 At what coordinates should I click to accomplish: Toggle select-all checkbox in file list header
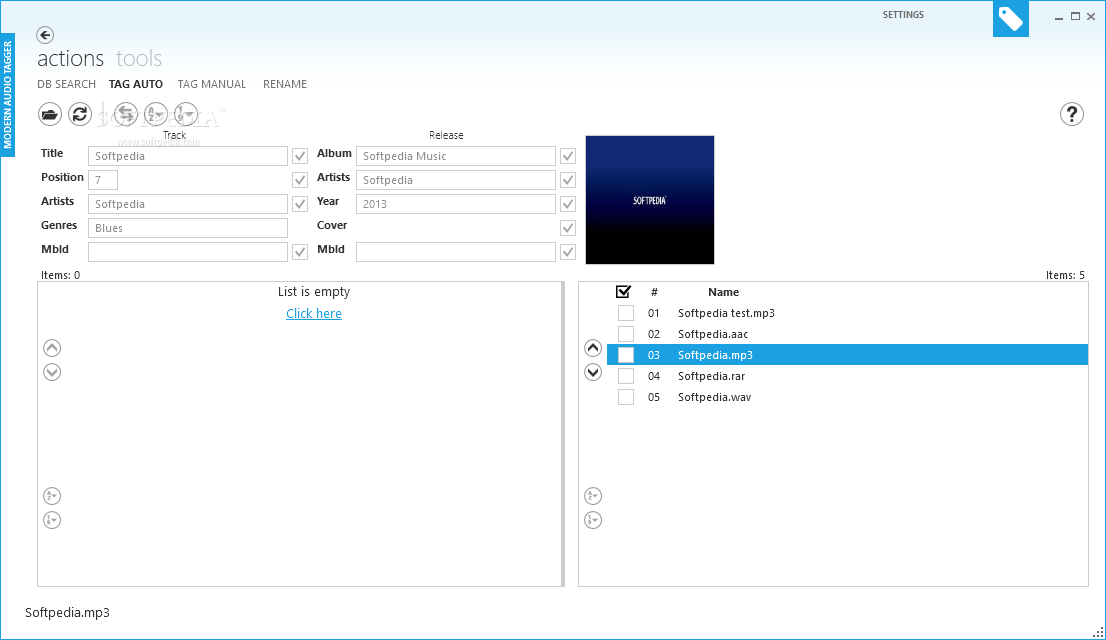(x=624, y=291)
